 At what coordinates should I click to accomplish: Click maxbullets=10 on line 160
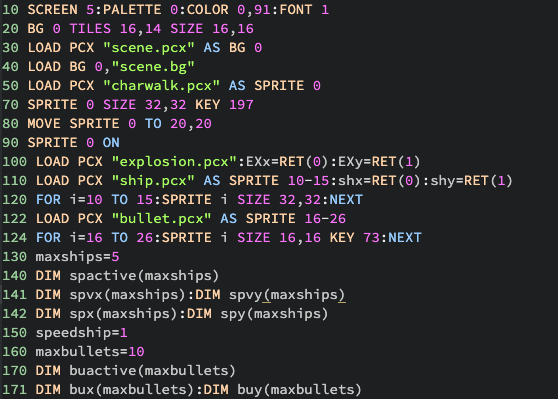pyautogui.click(x=90, y=352)
